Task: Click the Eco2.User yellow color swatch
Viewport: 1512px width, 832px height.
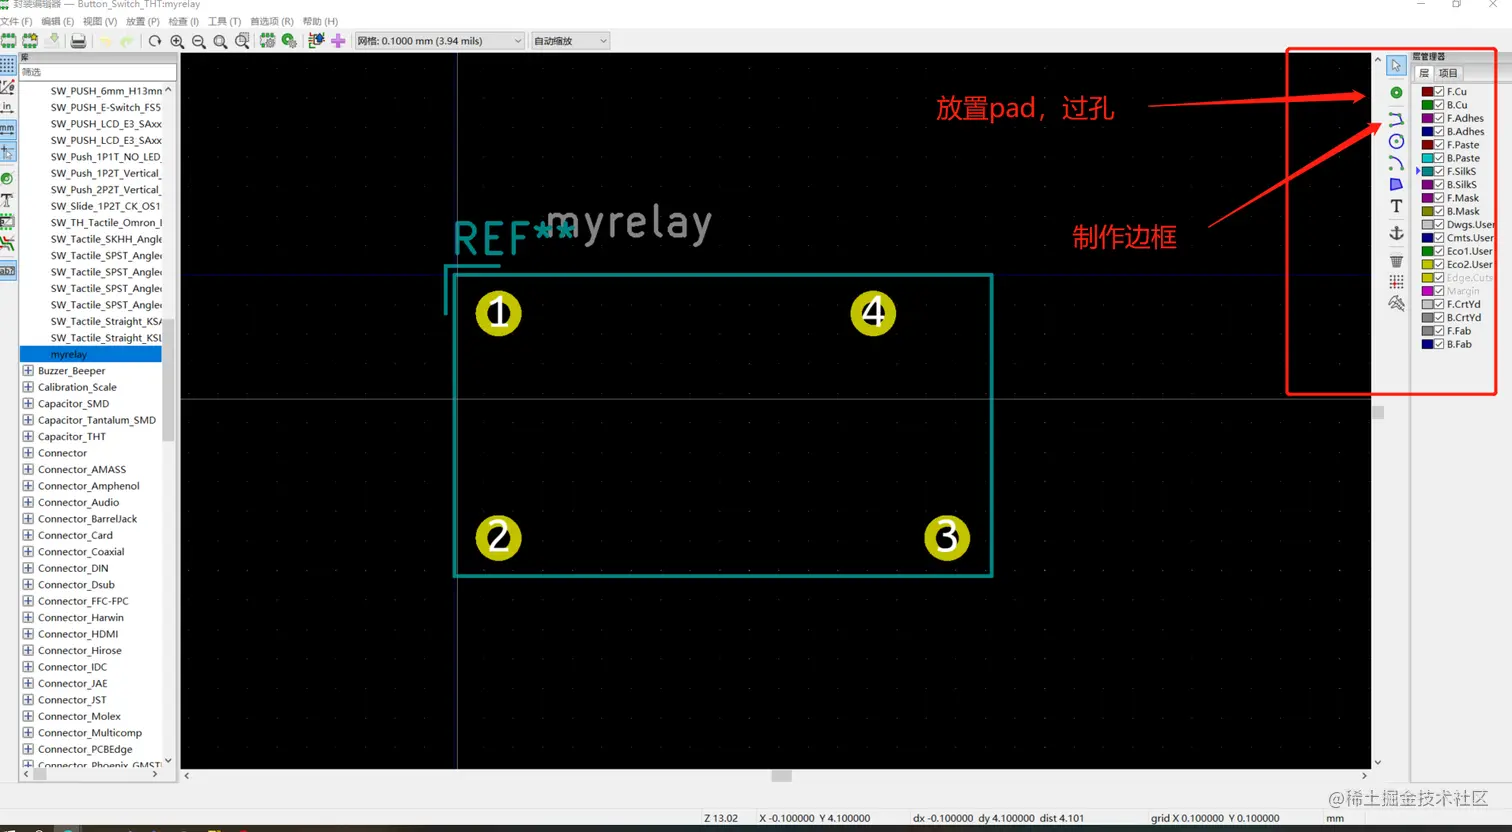Action: click(1428, 265)
